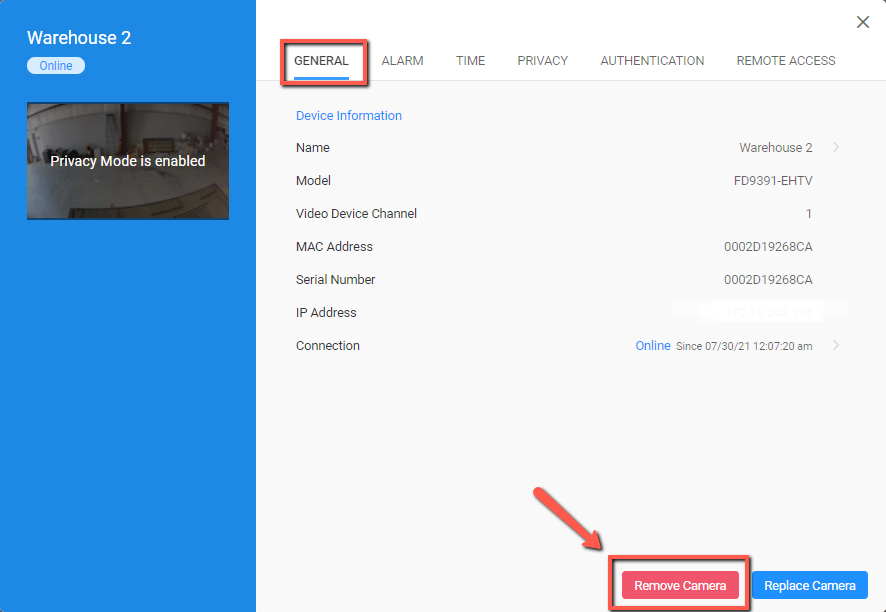Viewport: 886px width, 612px height.
Task: Click the Online status badge
Action: click(56, 66)
